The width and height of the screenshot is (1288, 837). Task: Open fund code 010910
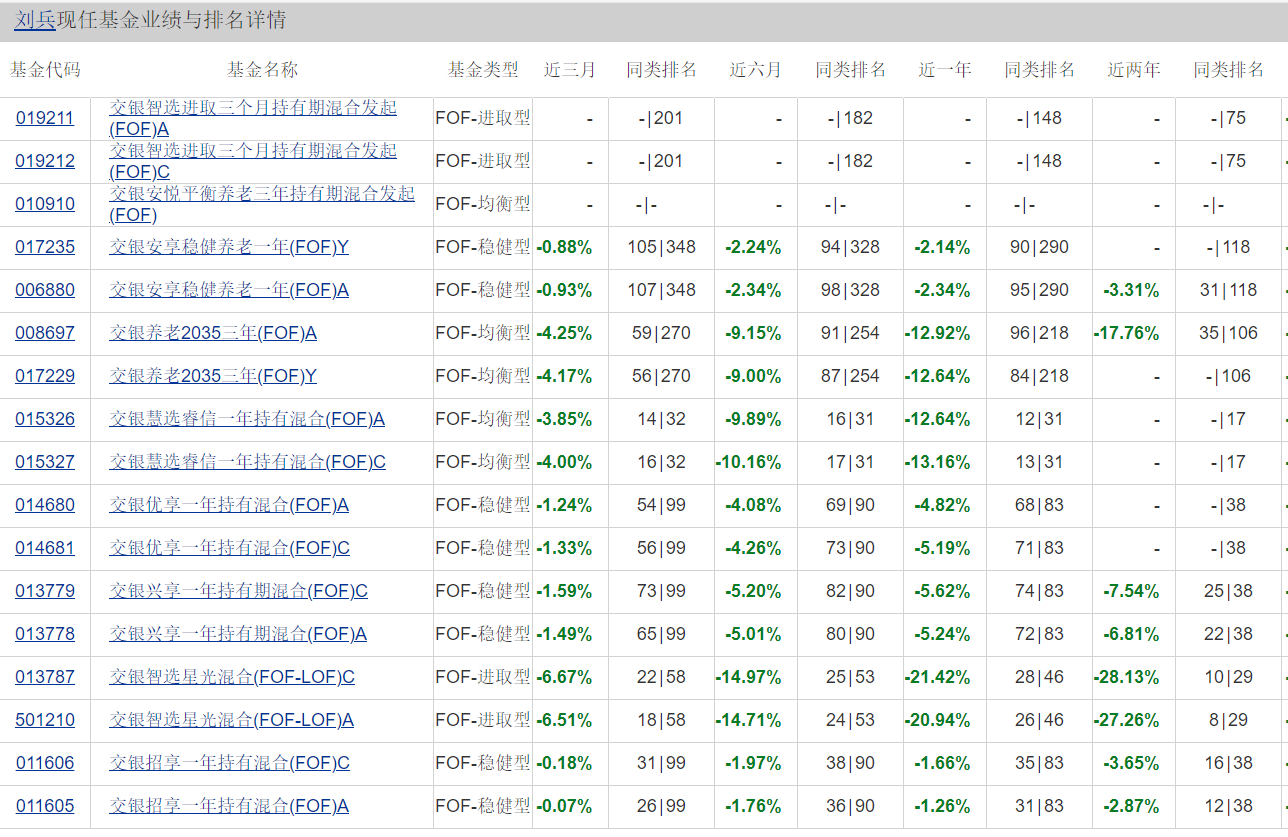[x=45, y=204]
